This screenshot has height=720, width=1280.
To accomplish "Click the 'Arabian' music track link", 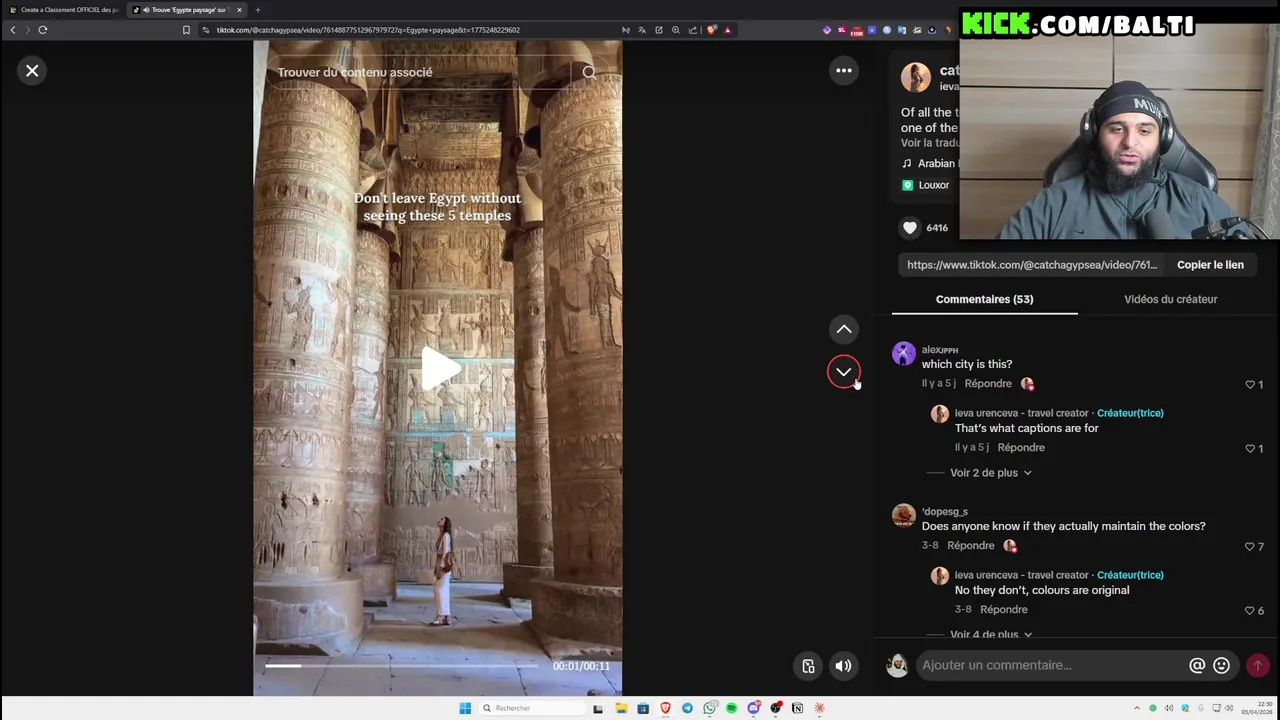I will click(x=930, y=163).
